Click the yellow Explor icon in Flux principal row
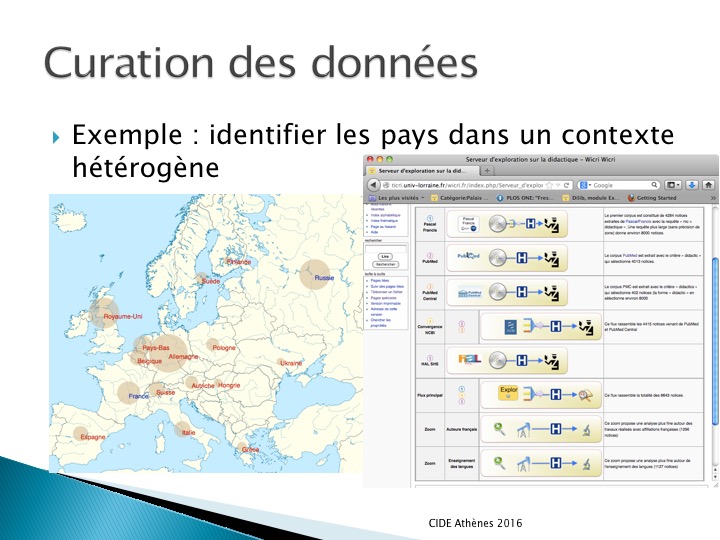 pyautogui.click(x=508, y=393)
